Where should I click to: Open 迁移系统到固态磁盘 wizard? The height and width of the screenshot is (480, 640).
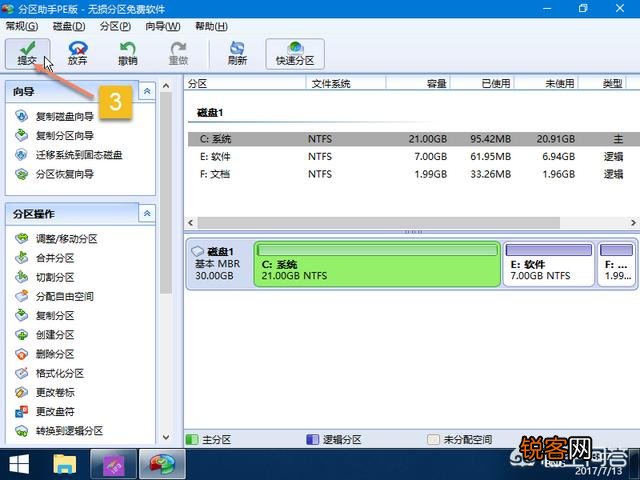69,155
